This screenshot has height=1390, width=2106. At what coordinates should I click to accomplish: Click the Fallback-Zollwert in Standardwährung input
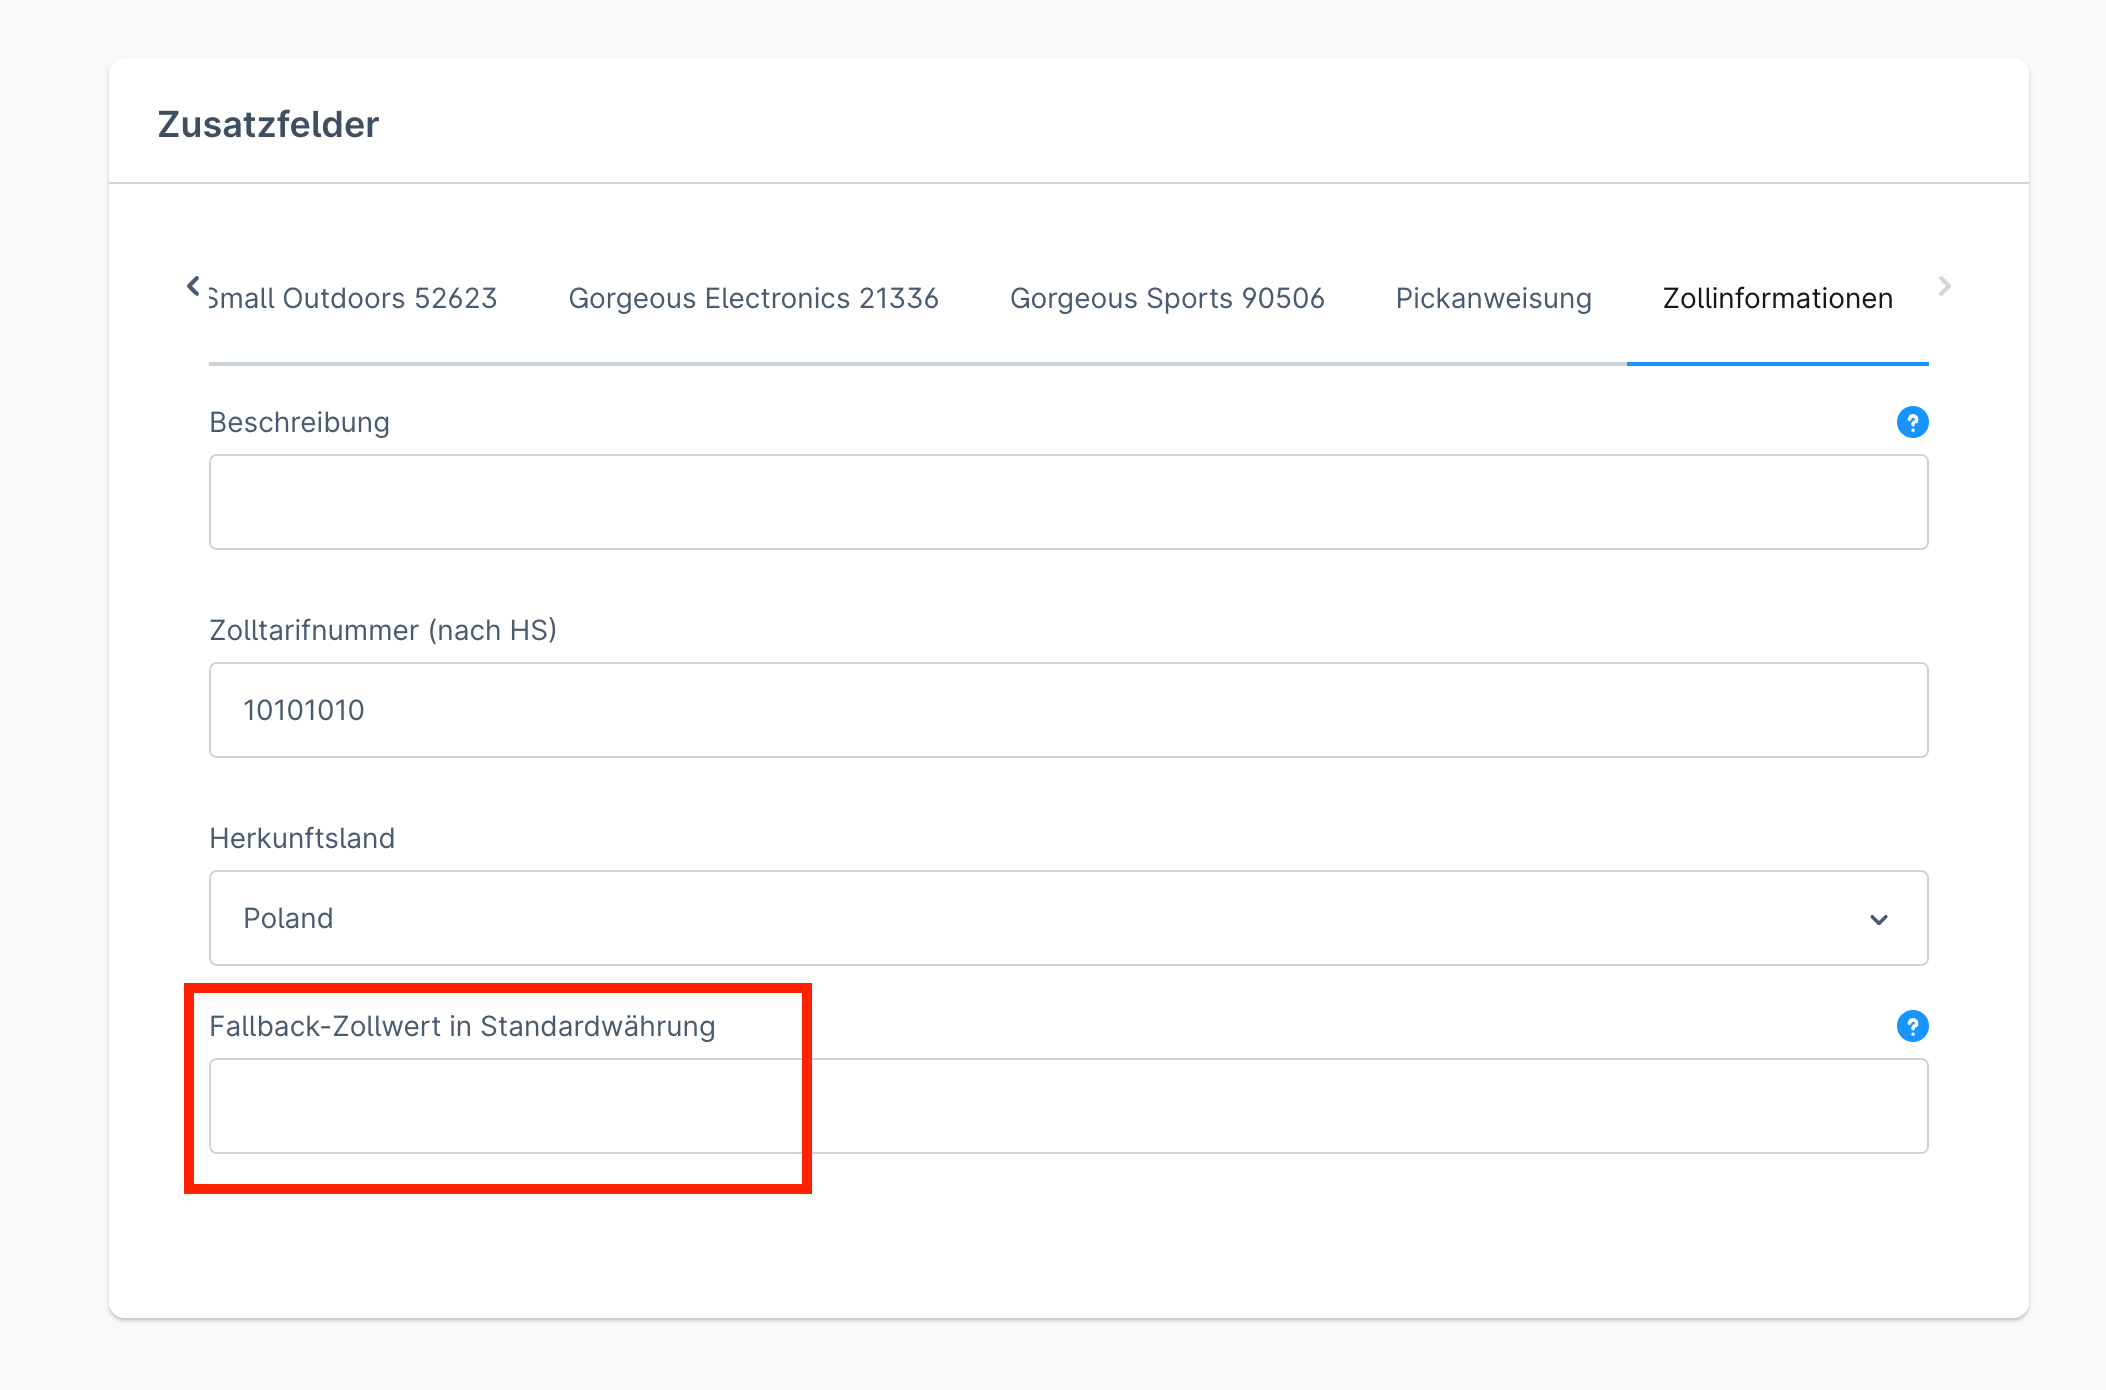tap(1067, 1106)
